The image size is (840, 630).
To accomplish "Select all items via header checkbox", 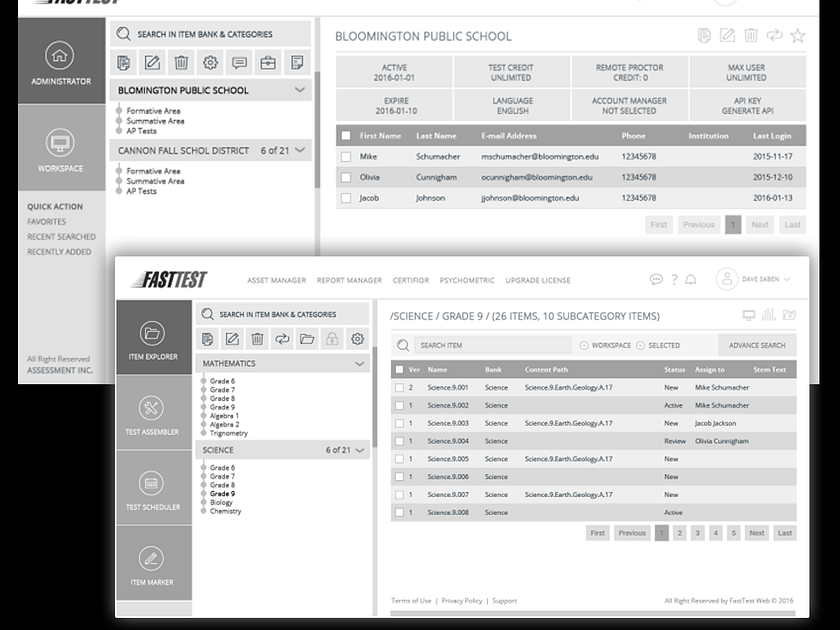I will click(x=398, y=369).
